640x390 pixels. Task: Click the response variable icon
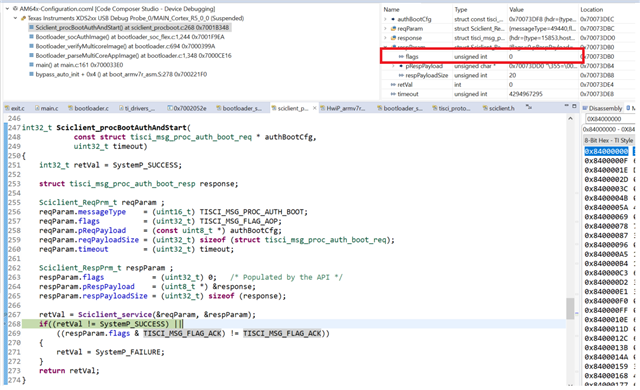tap(393, 38)
